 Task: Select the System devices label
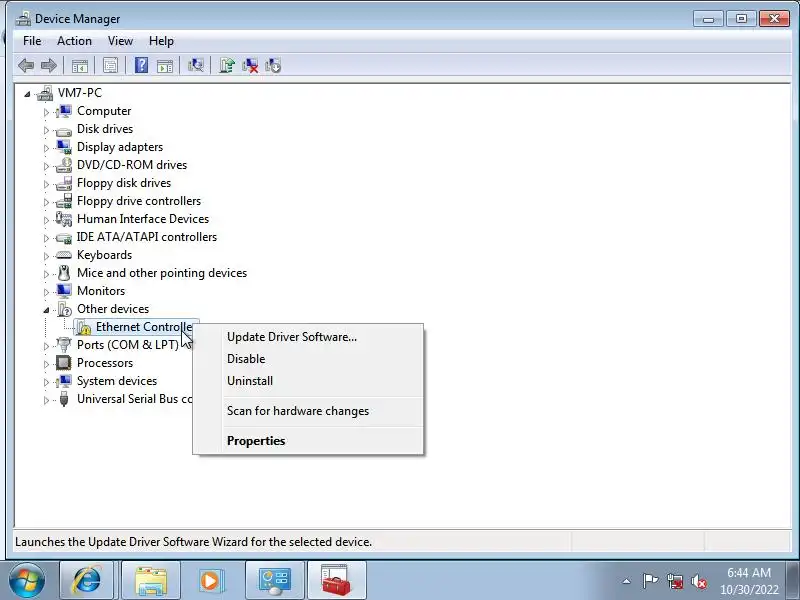(117, 381)
